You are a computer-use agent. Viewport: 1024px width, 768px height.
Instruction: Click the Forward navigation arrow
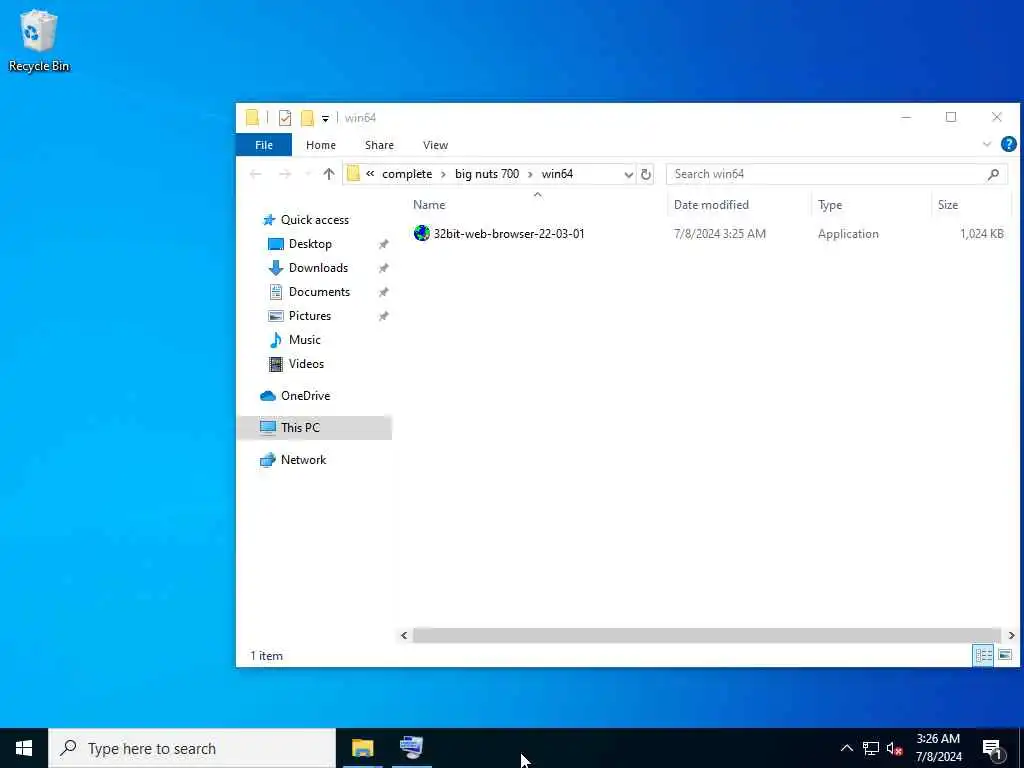285,174
